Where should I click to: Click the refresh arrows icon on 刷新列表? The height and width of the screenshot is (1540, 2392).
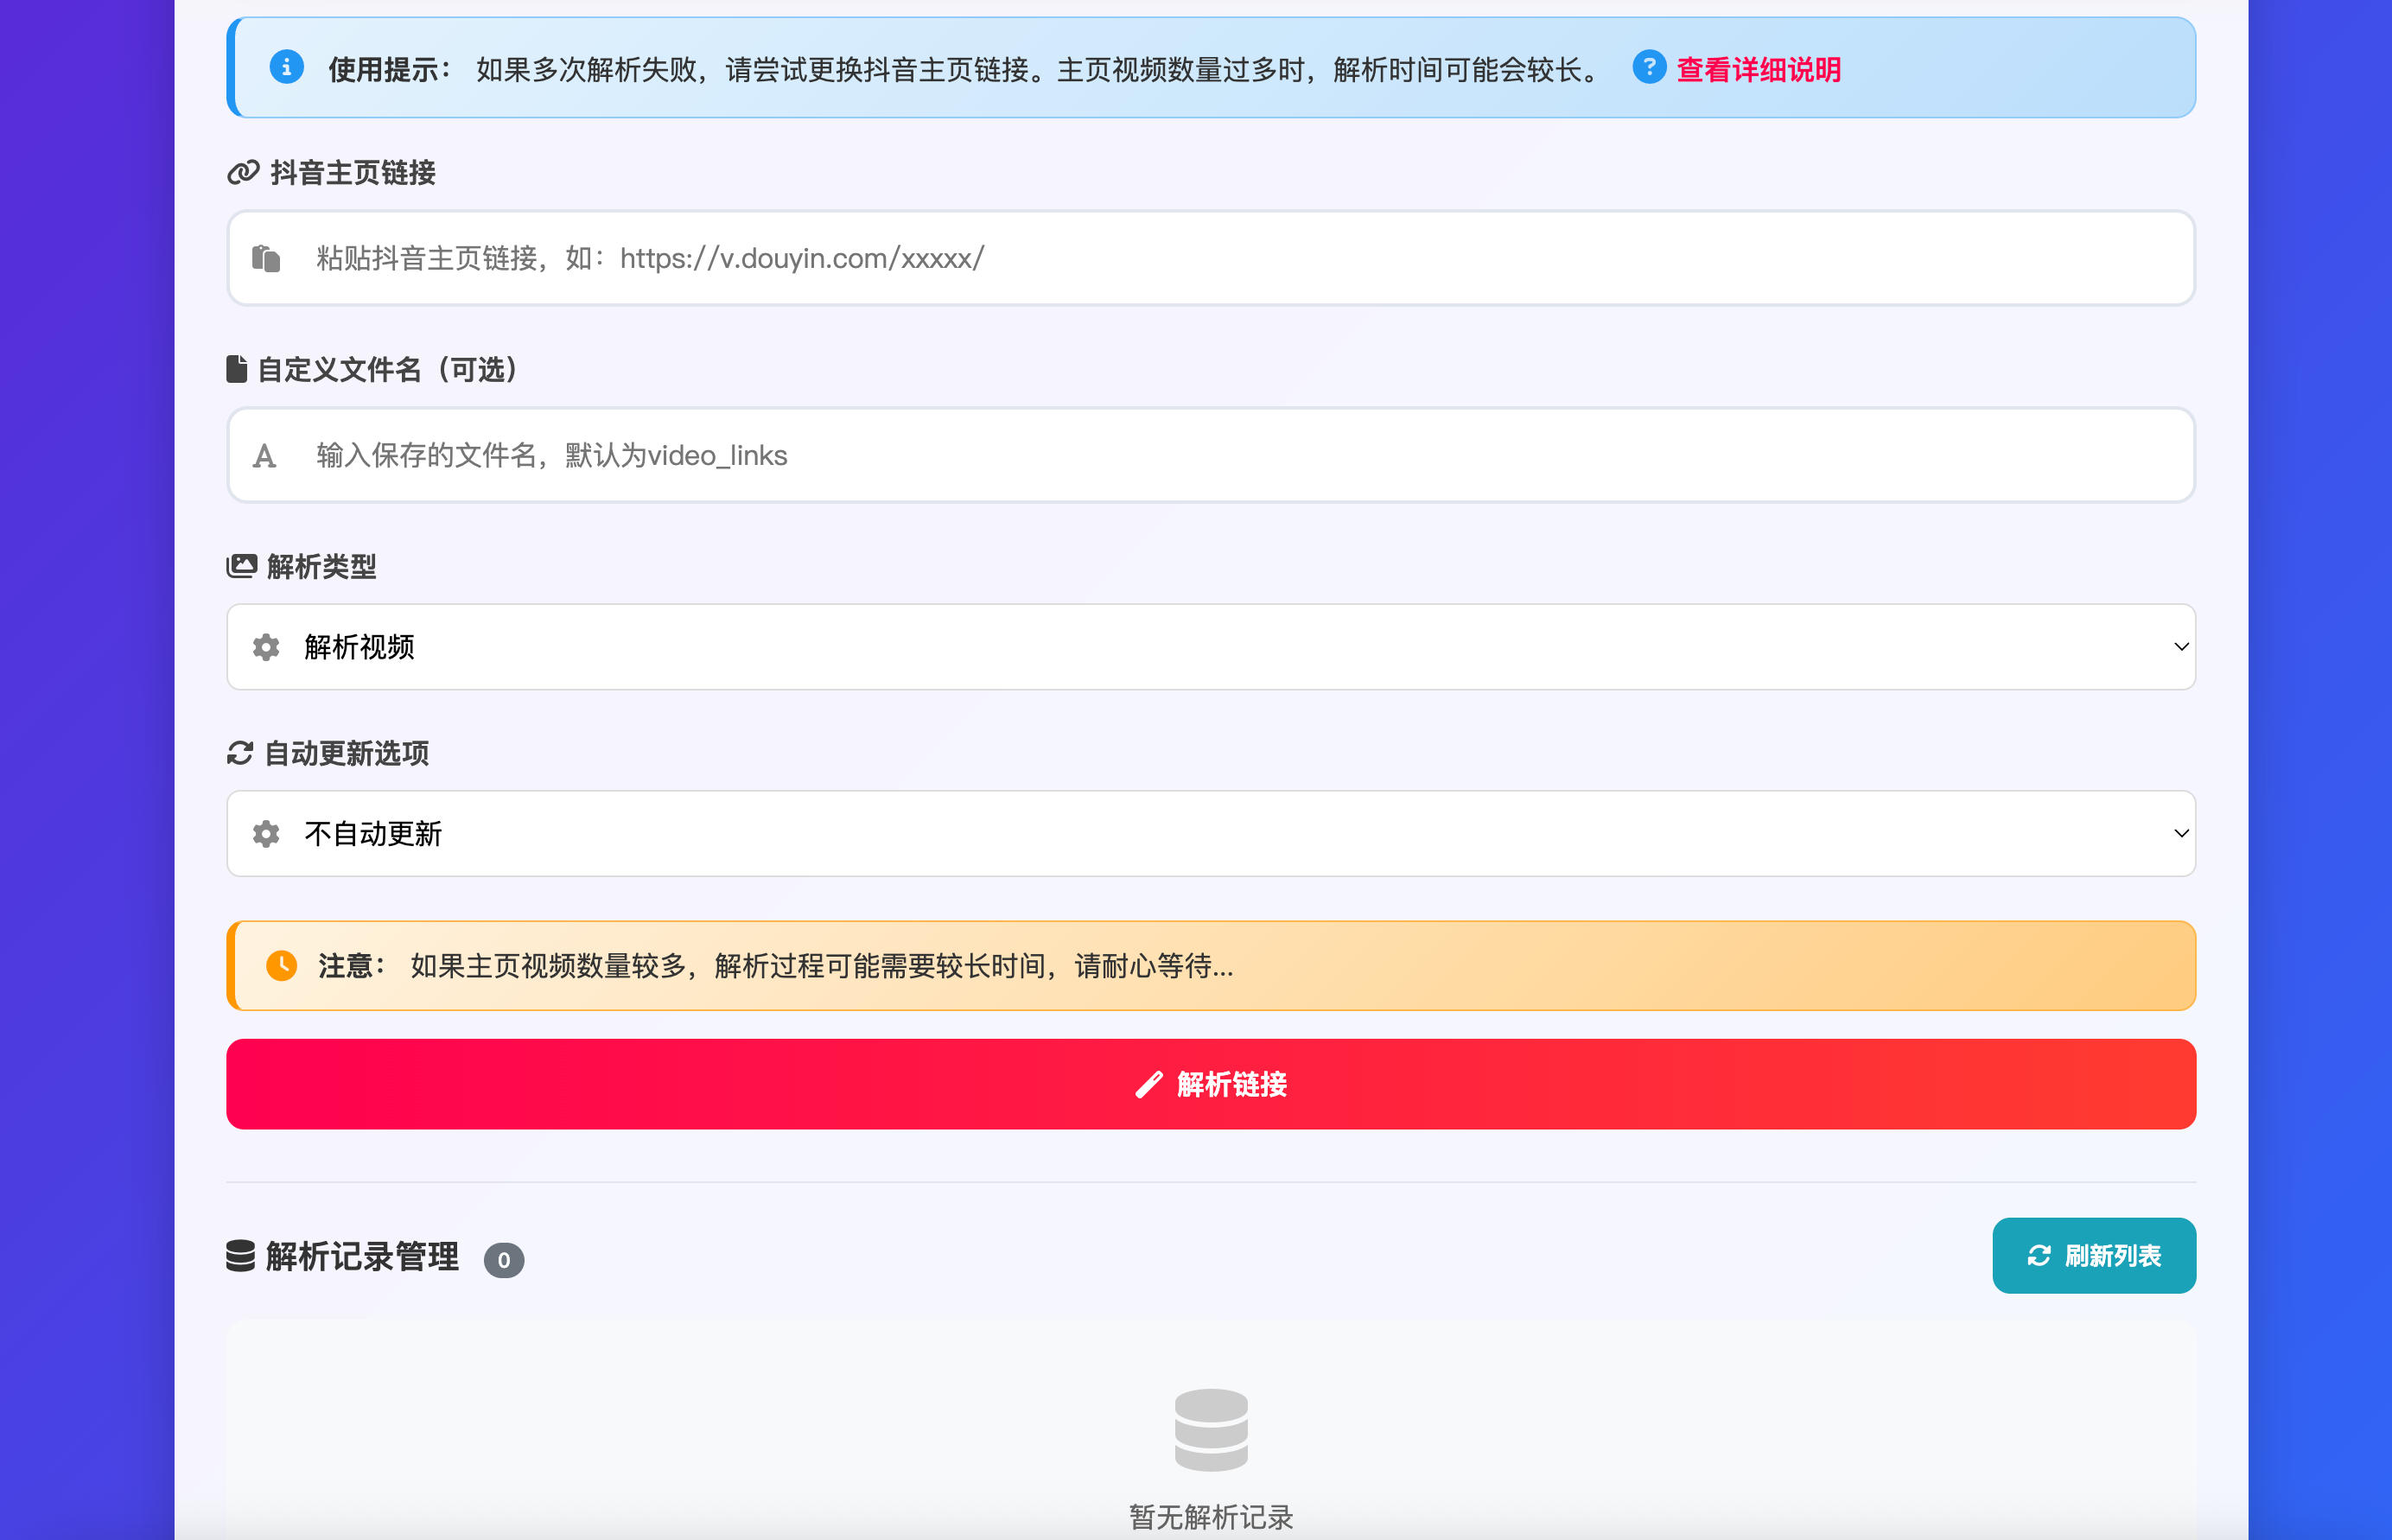tap(2039, 1256)
